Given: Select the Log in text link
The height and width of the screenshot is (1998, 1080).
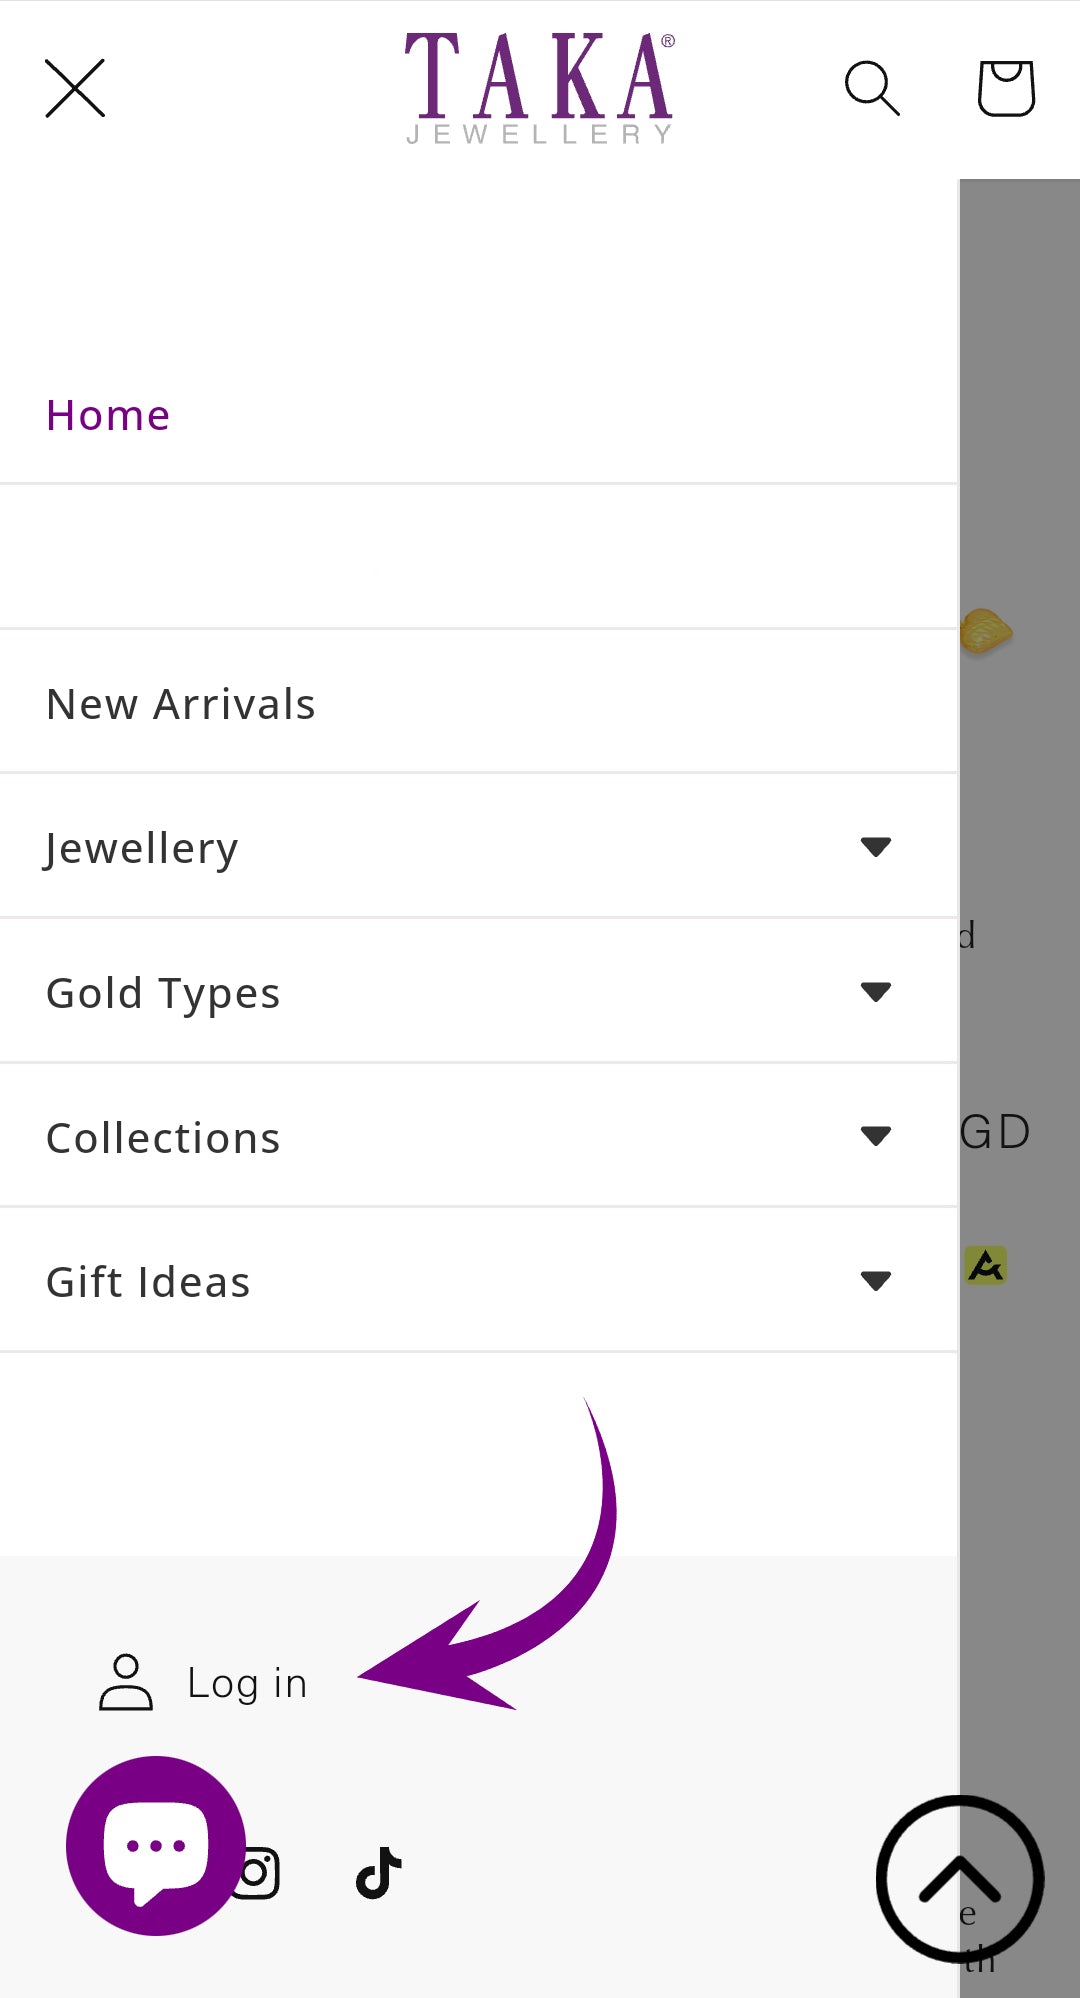Looking at the screenshot, I should [247, 1684].
